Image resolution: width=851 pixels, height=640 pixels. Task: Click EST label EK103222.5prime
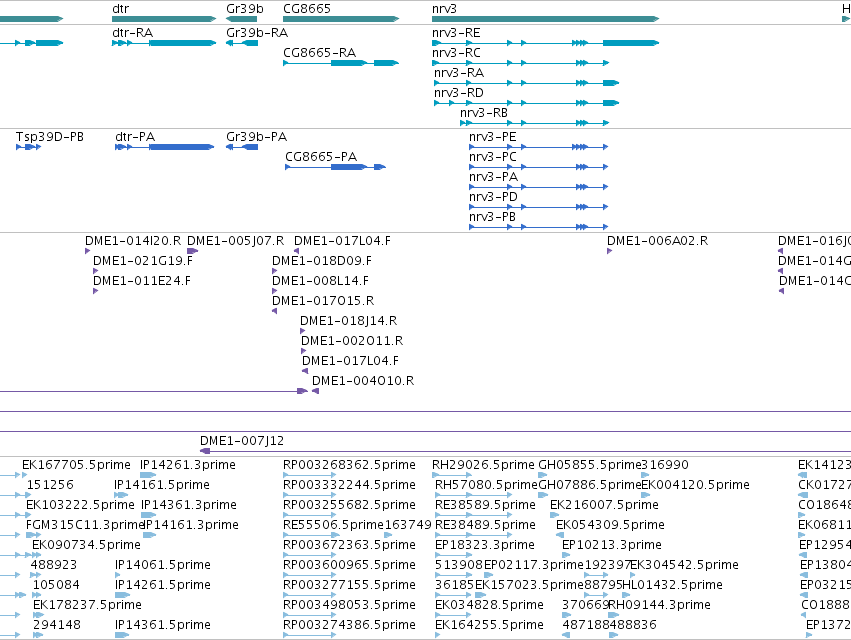80,505
